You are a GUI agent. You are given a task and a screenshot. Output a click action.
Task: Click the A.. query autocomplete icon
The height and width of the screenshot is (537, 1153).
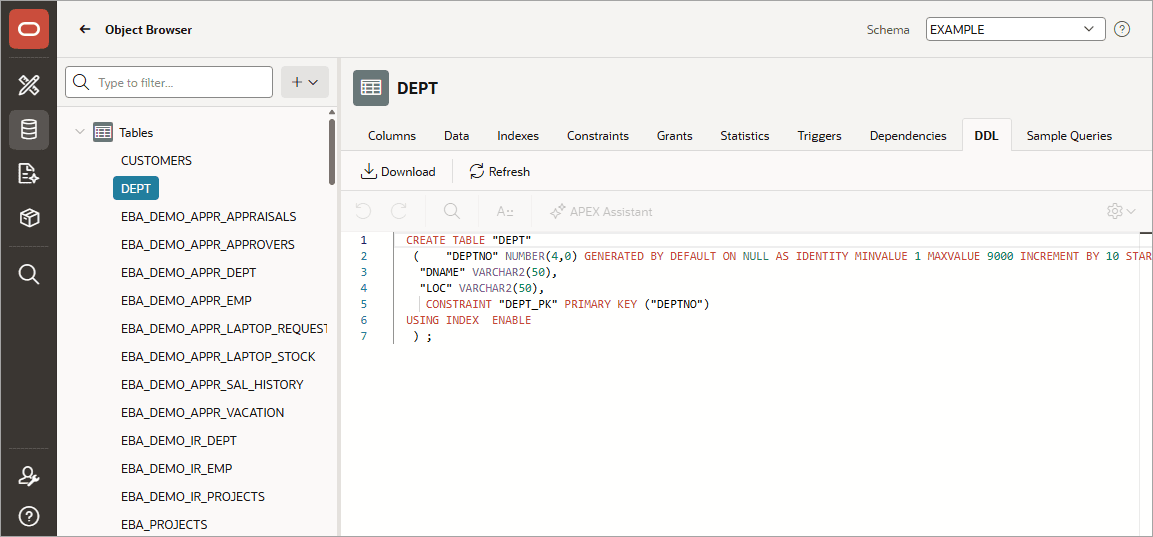pyautogui.click(x=504, y=211)
